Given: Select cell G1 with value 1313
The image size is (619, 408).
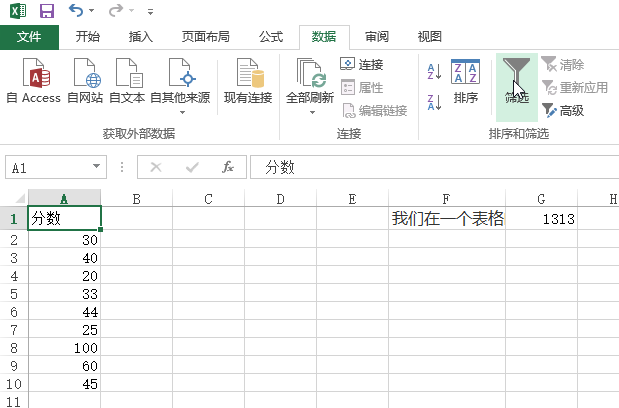Looking at the screenshot, I should (x=541, y=218).
